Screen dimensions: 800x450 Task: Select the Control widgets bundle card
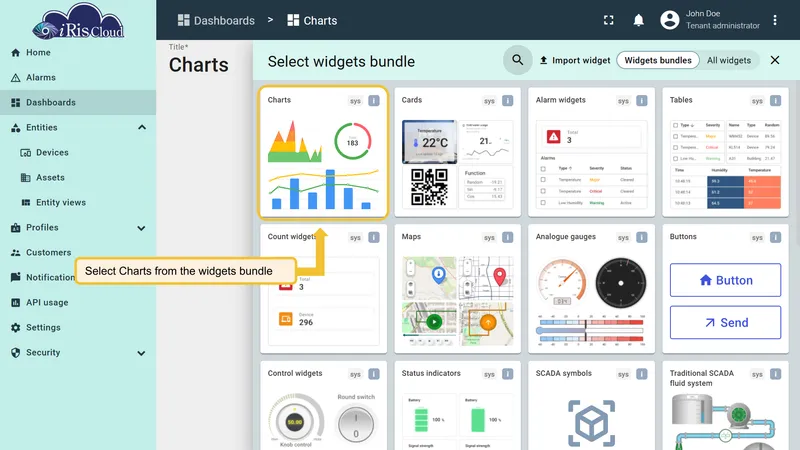tap(323, 406)
